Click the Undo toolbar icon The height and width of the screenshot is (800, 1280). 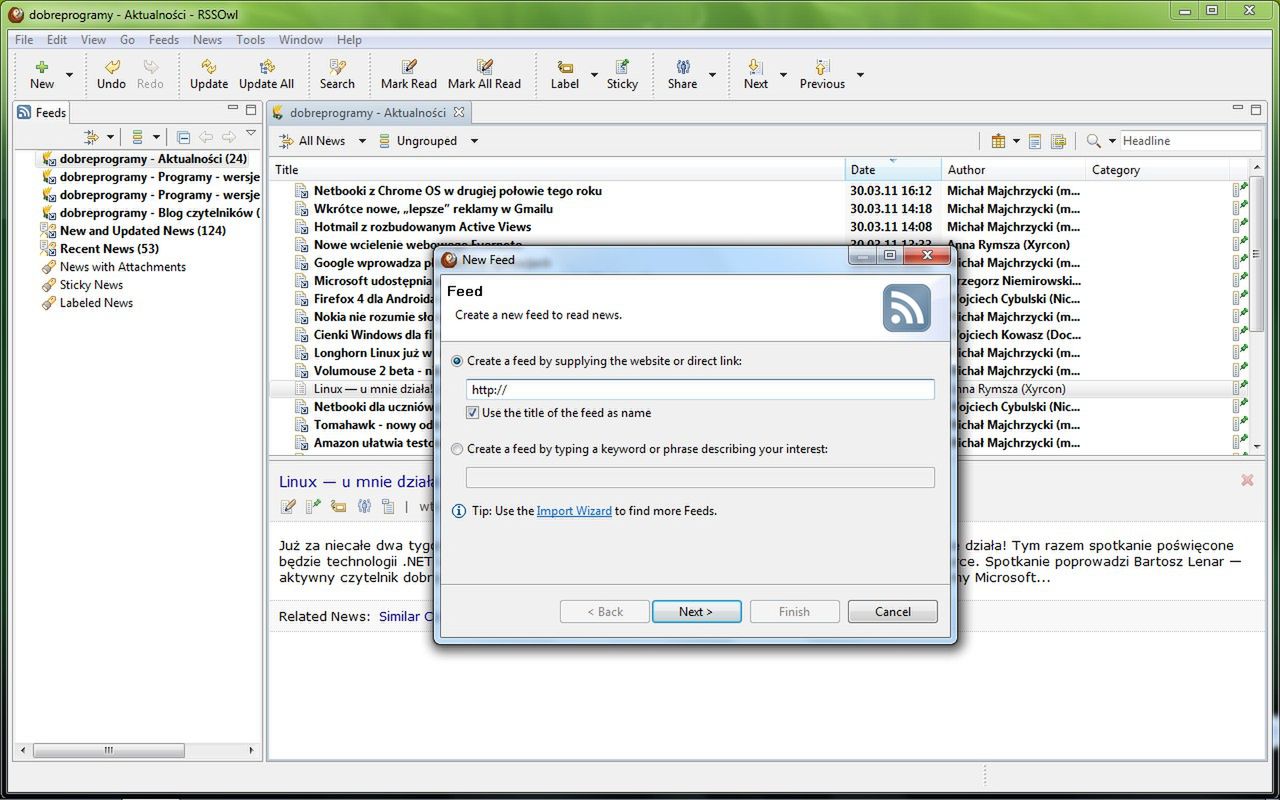pos(111,68)
